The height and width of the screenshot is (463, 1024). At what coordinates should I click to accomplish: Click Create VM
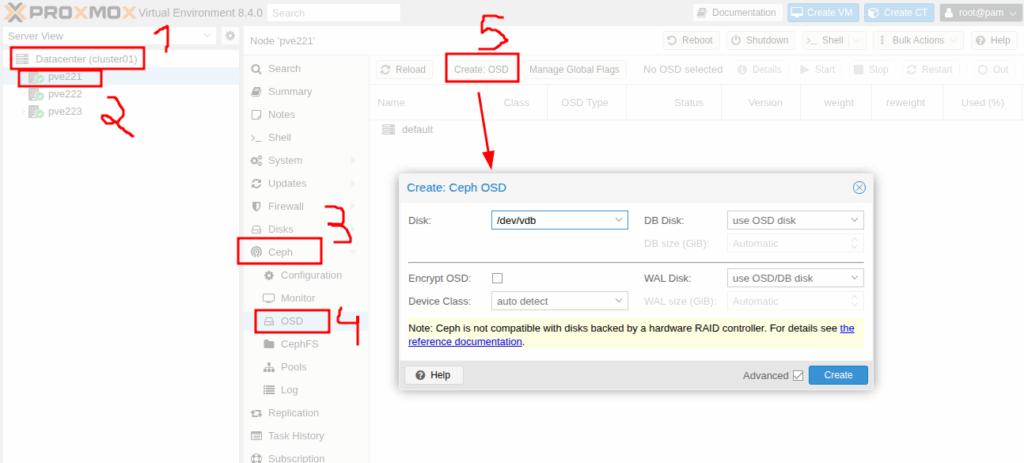tap(822, 12)
